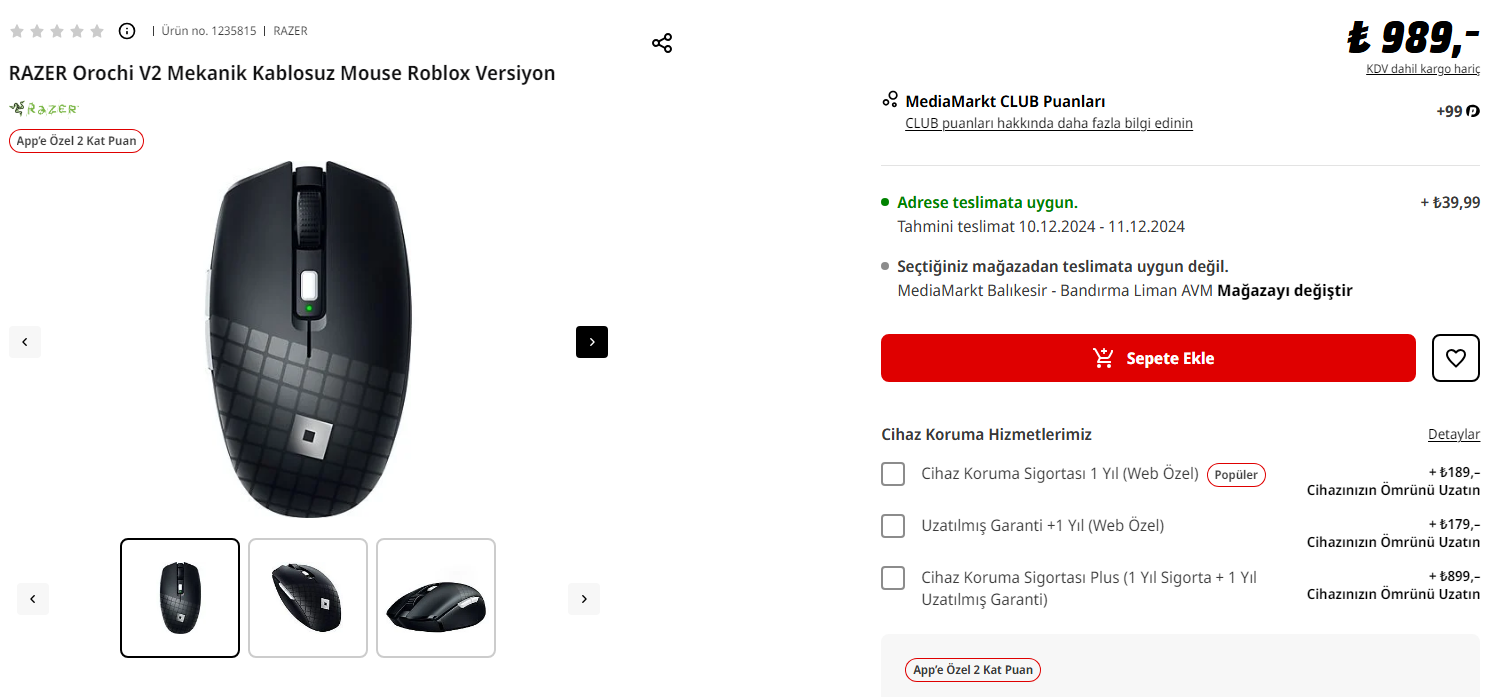Check Uzatılmış Garanti +1 Yıl option
The height and width of the screenshot is (697, 1500).
pyautogui.click(x=893, y=526)
